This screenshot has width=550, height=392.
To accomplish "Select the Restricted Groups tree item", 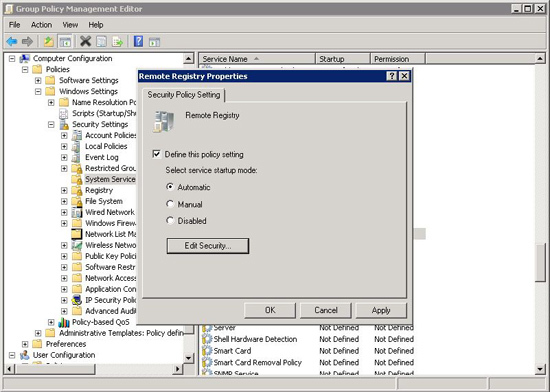I will (110, 168).
